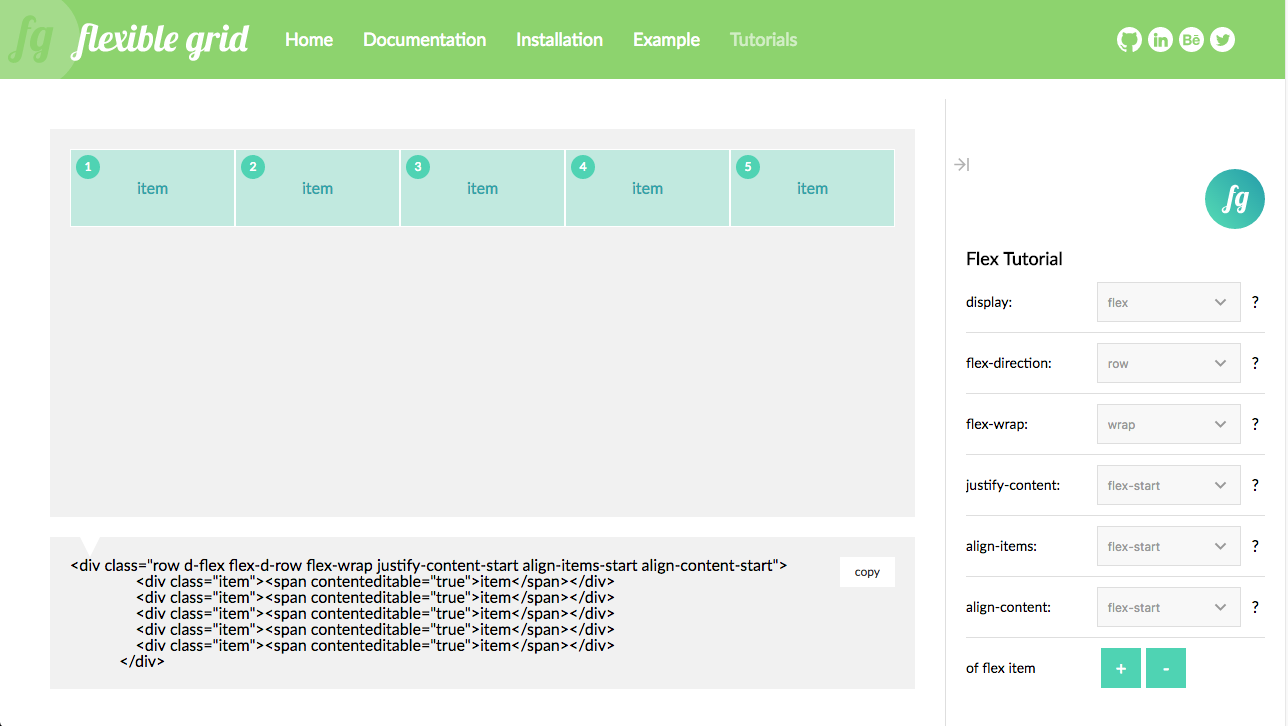Open the Example page
Viewport: 1288px width, 726px height.
[667, 40]
